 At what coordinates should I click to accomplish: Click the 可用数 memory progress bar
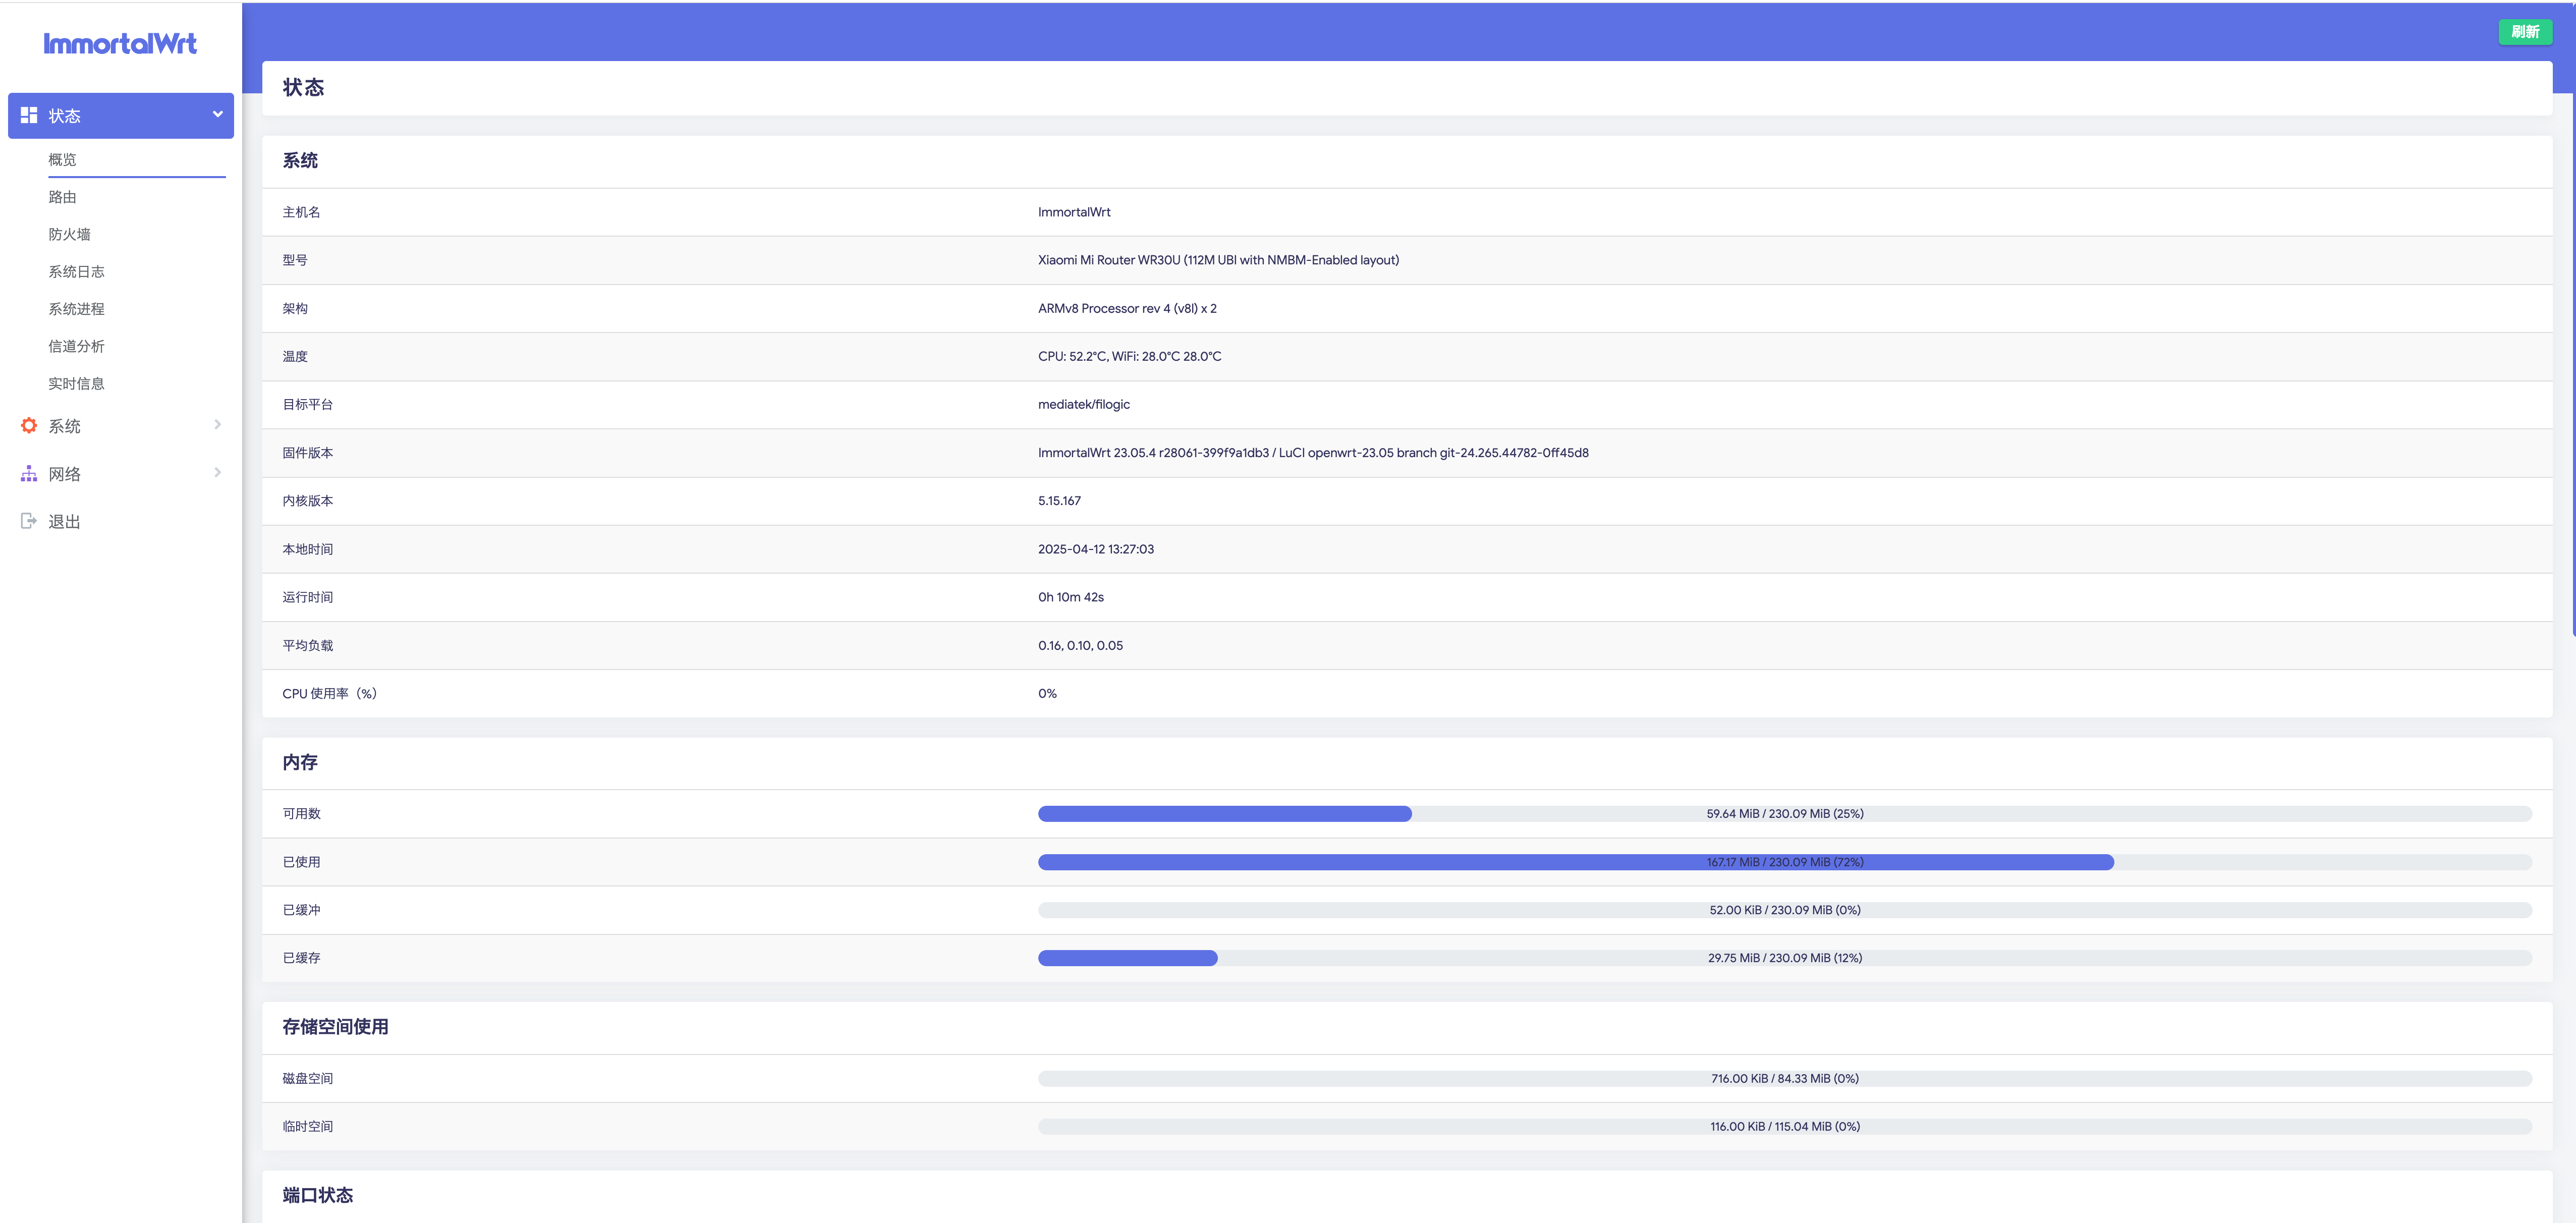click(1784, 814)
